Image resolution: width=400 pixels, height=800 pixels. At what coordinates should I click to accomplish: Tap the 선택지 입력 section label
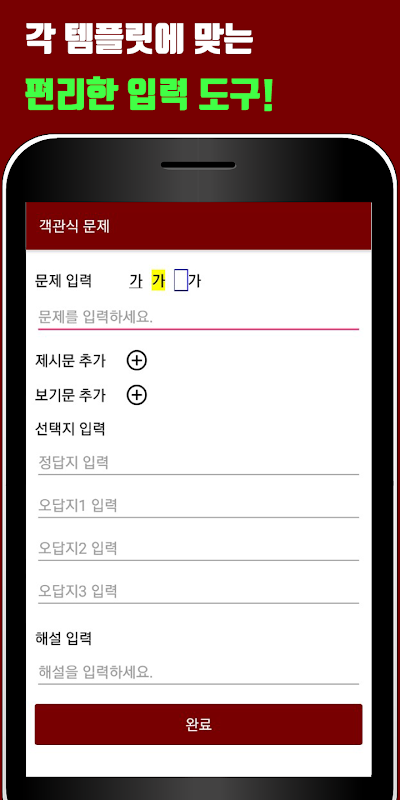pyautogui.click(x=70, y=429)
